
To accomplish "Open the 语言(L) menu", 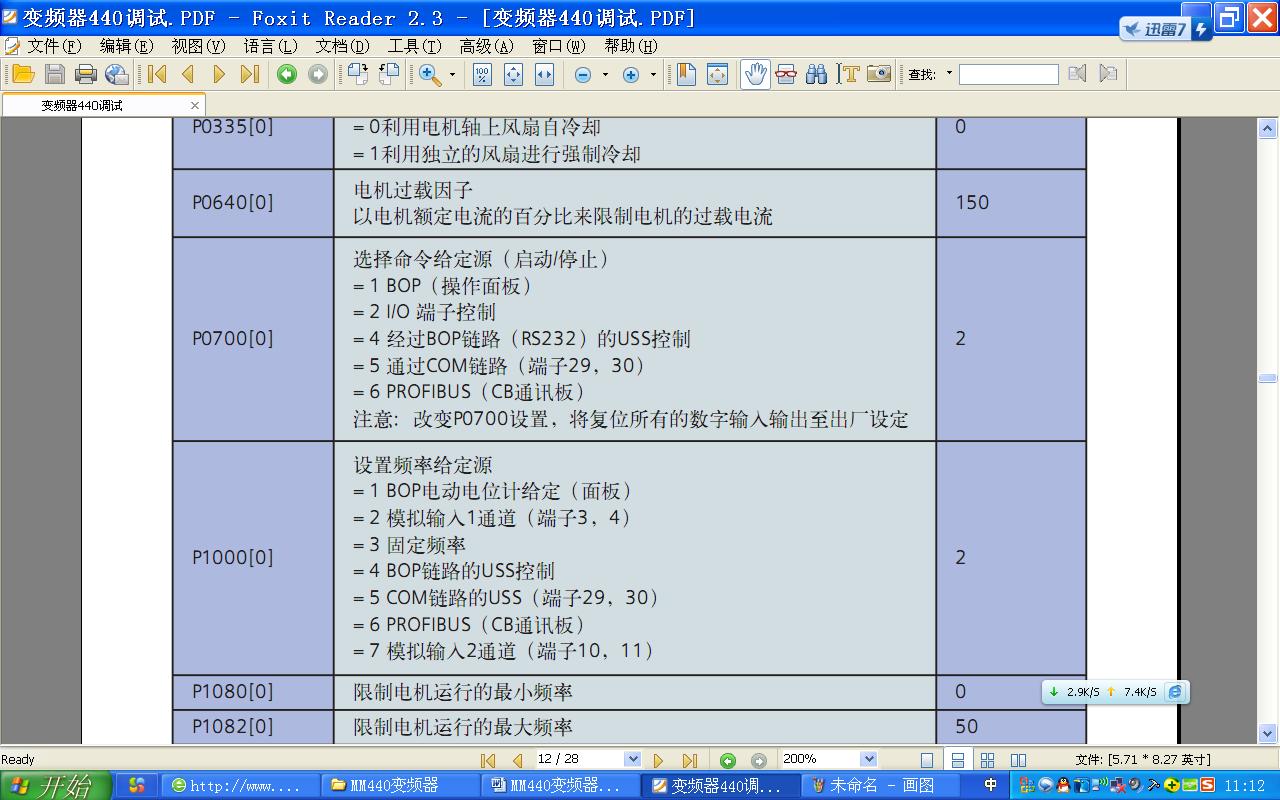I will click(270, 46).
